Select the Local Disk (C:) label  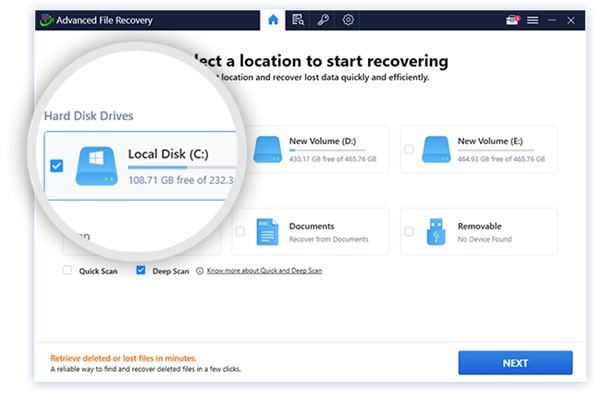[x=168, y=154]
